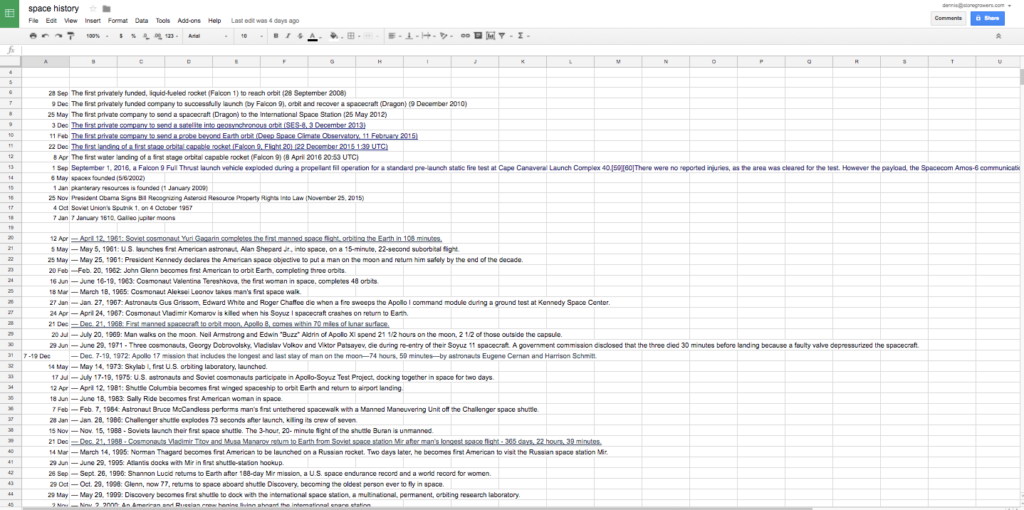Format as currency with dollar icon
Screen dimensions: 1024x510
121,36
